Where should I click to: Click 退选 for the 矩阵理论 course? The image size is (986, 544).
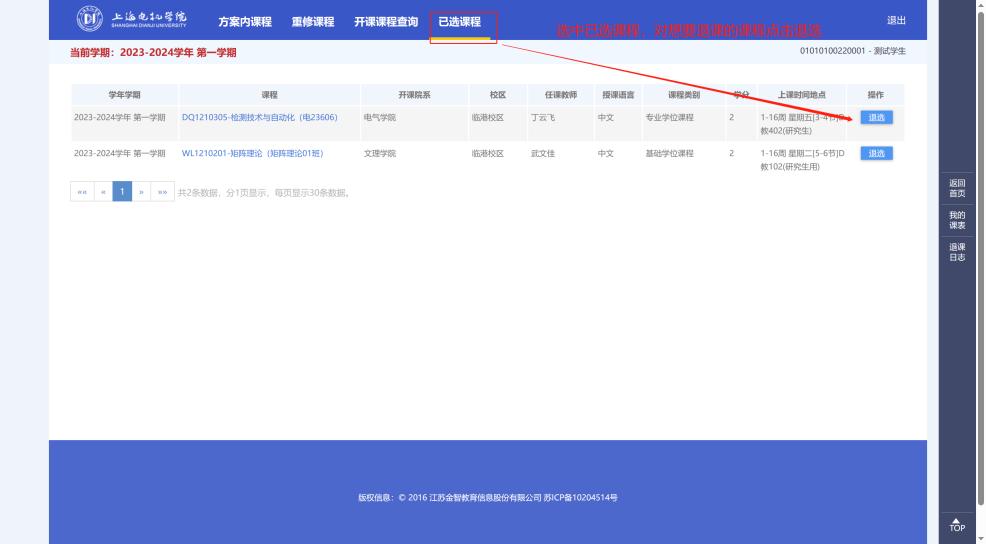pyautogui.click(x=876, y=153)
